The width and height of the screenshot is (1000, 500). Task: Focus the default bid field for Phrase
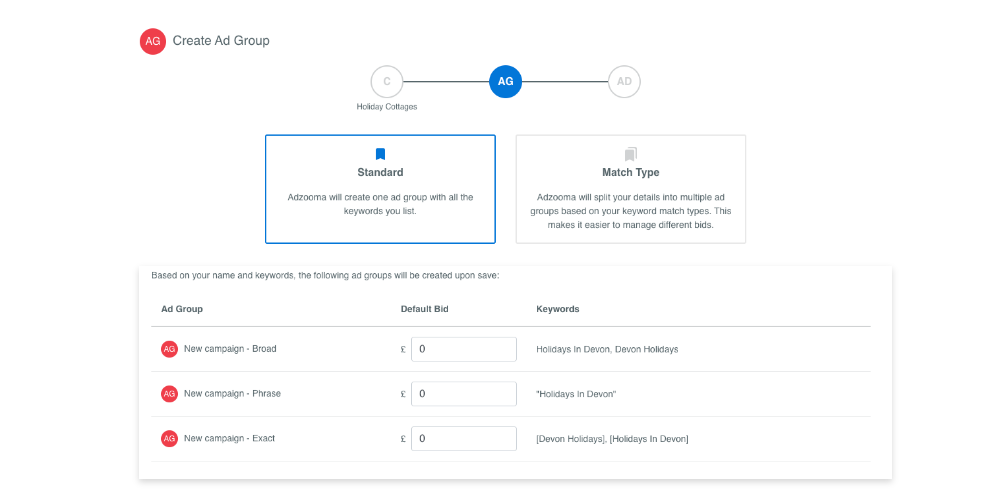click(464, 394)
